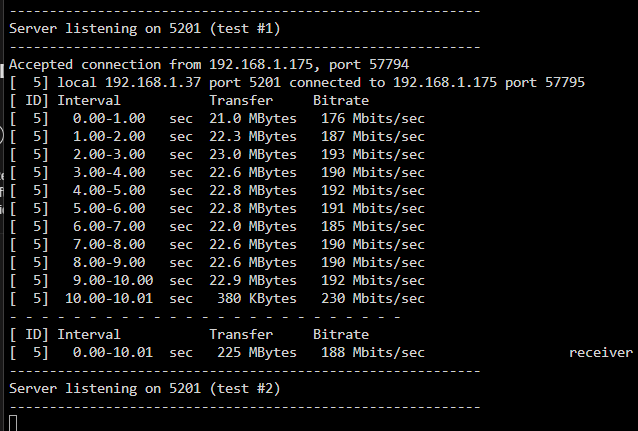Click the 176 Mbits/sec bitrate value
638x431 pixels.
coord(373,118)
